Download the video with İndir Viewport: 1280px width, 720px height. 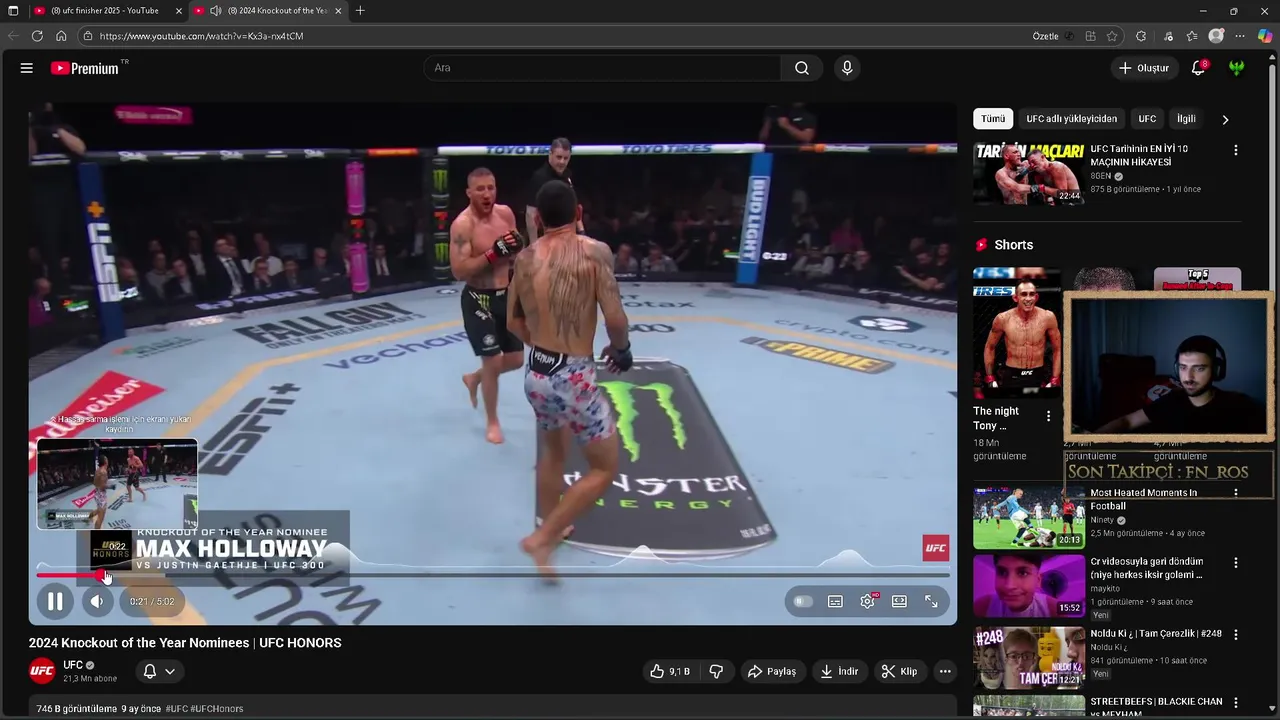[x=839, y=671]
